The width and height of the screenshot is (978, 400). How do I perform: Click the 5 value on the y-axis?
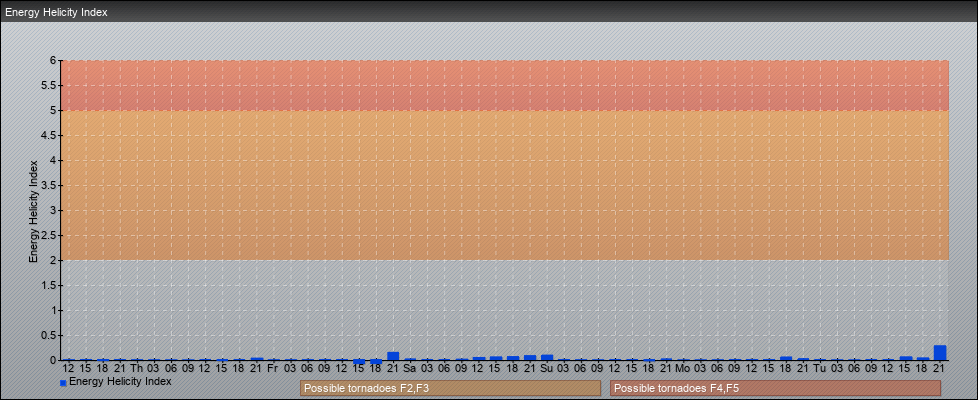(x=54, y=110)
